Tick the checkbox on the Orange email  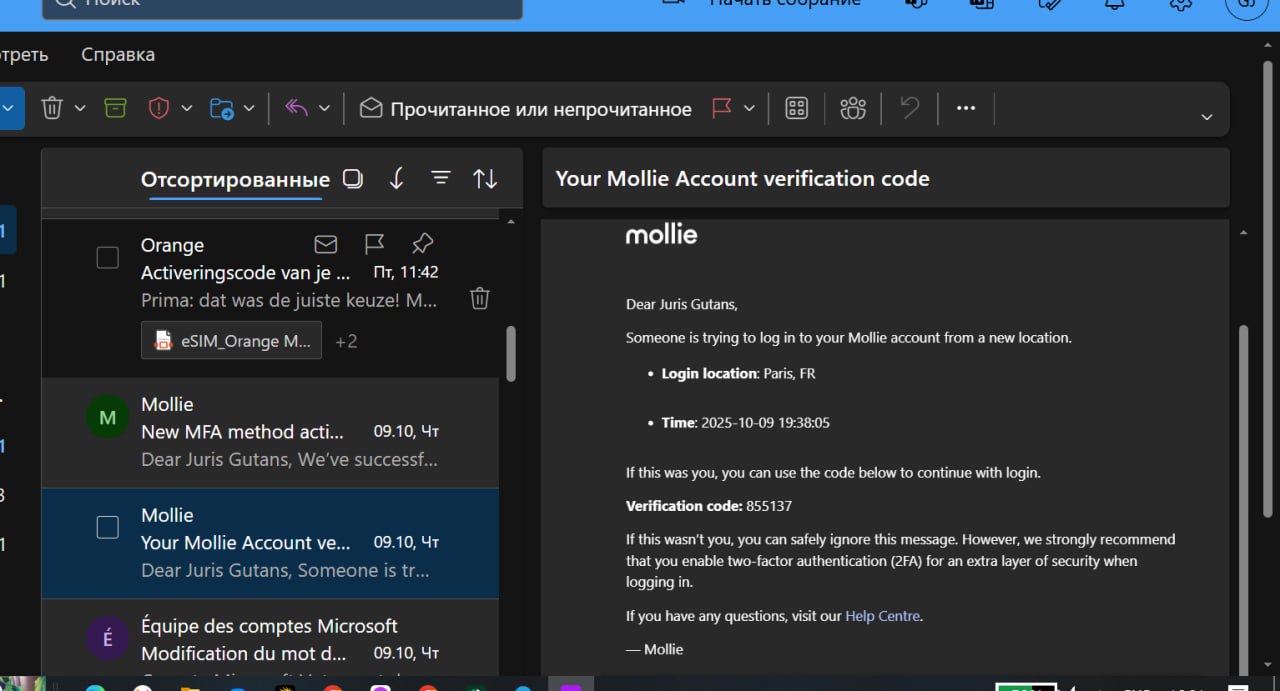coord(107,258)
